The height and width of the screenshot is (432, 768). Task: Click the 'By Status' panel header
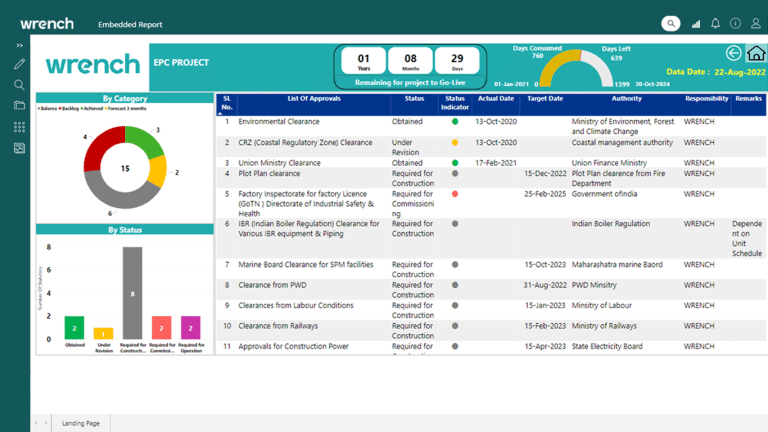point(125,230)
